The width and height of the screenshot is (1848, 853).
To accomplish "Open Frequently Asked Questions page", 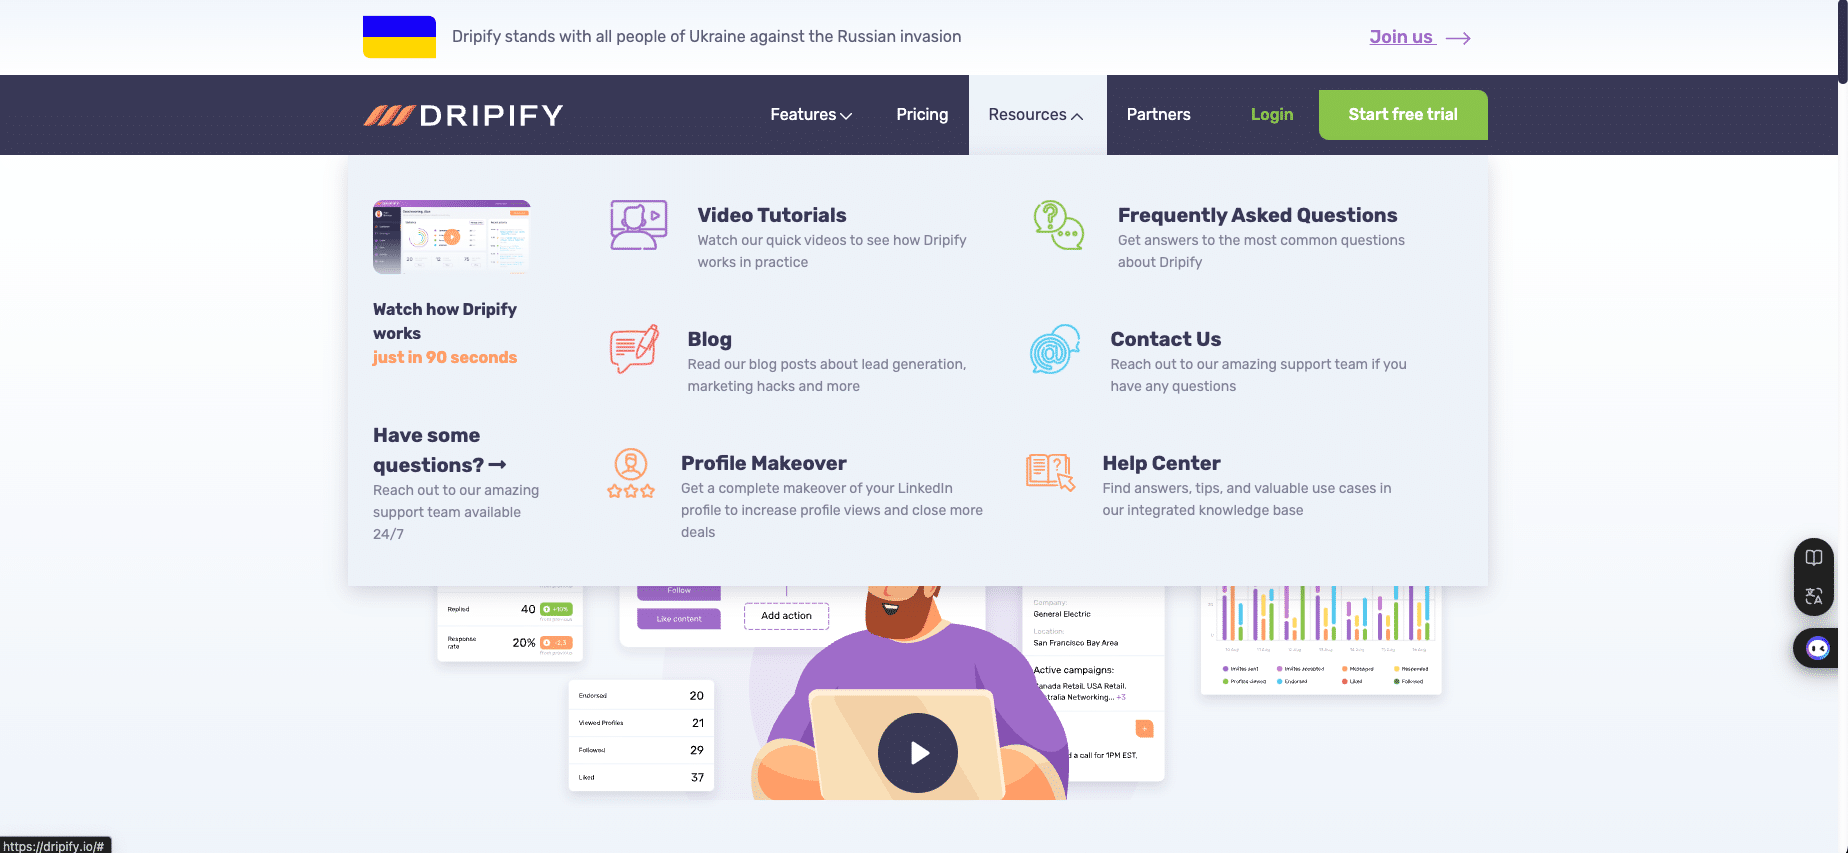I will pyautogui.click(x=1257, y=215).
